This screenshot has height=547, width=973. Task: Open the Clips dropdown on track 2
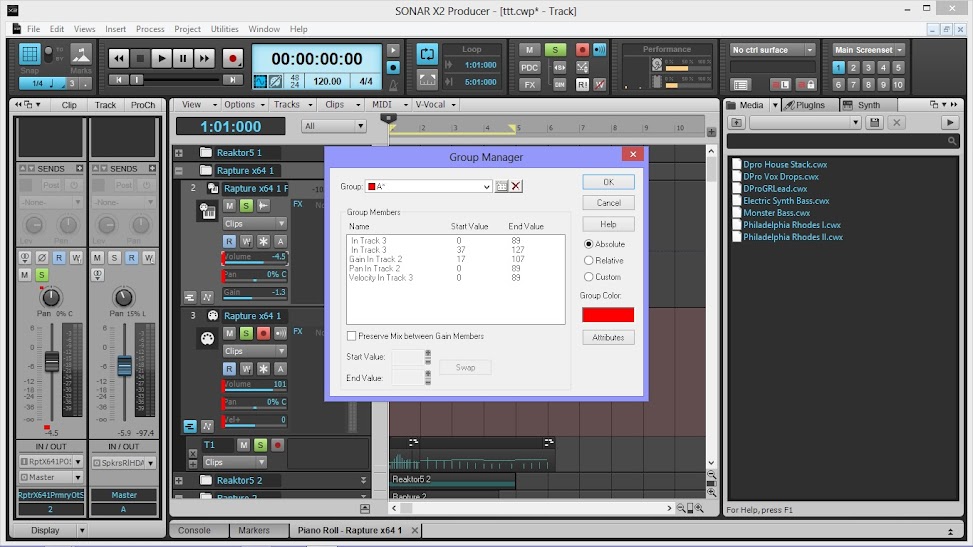pos(254,224)
